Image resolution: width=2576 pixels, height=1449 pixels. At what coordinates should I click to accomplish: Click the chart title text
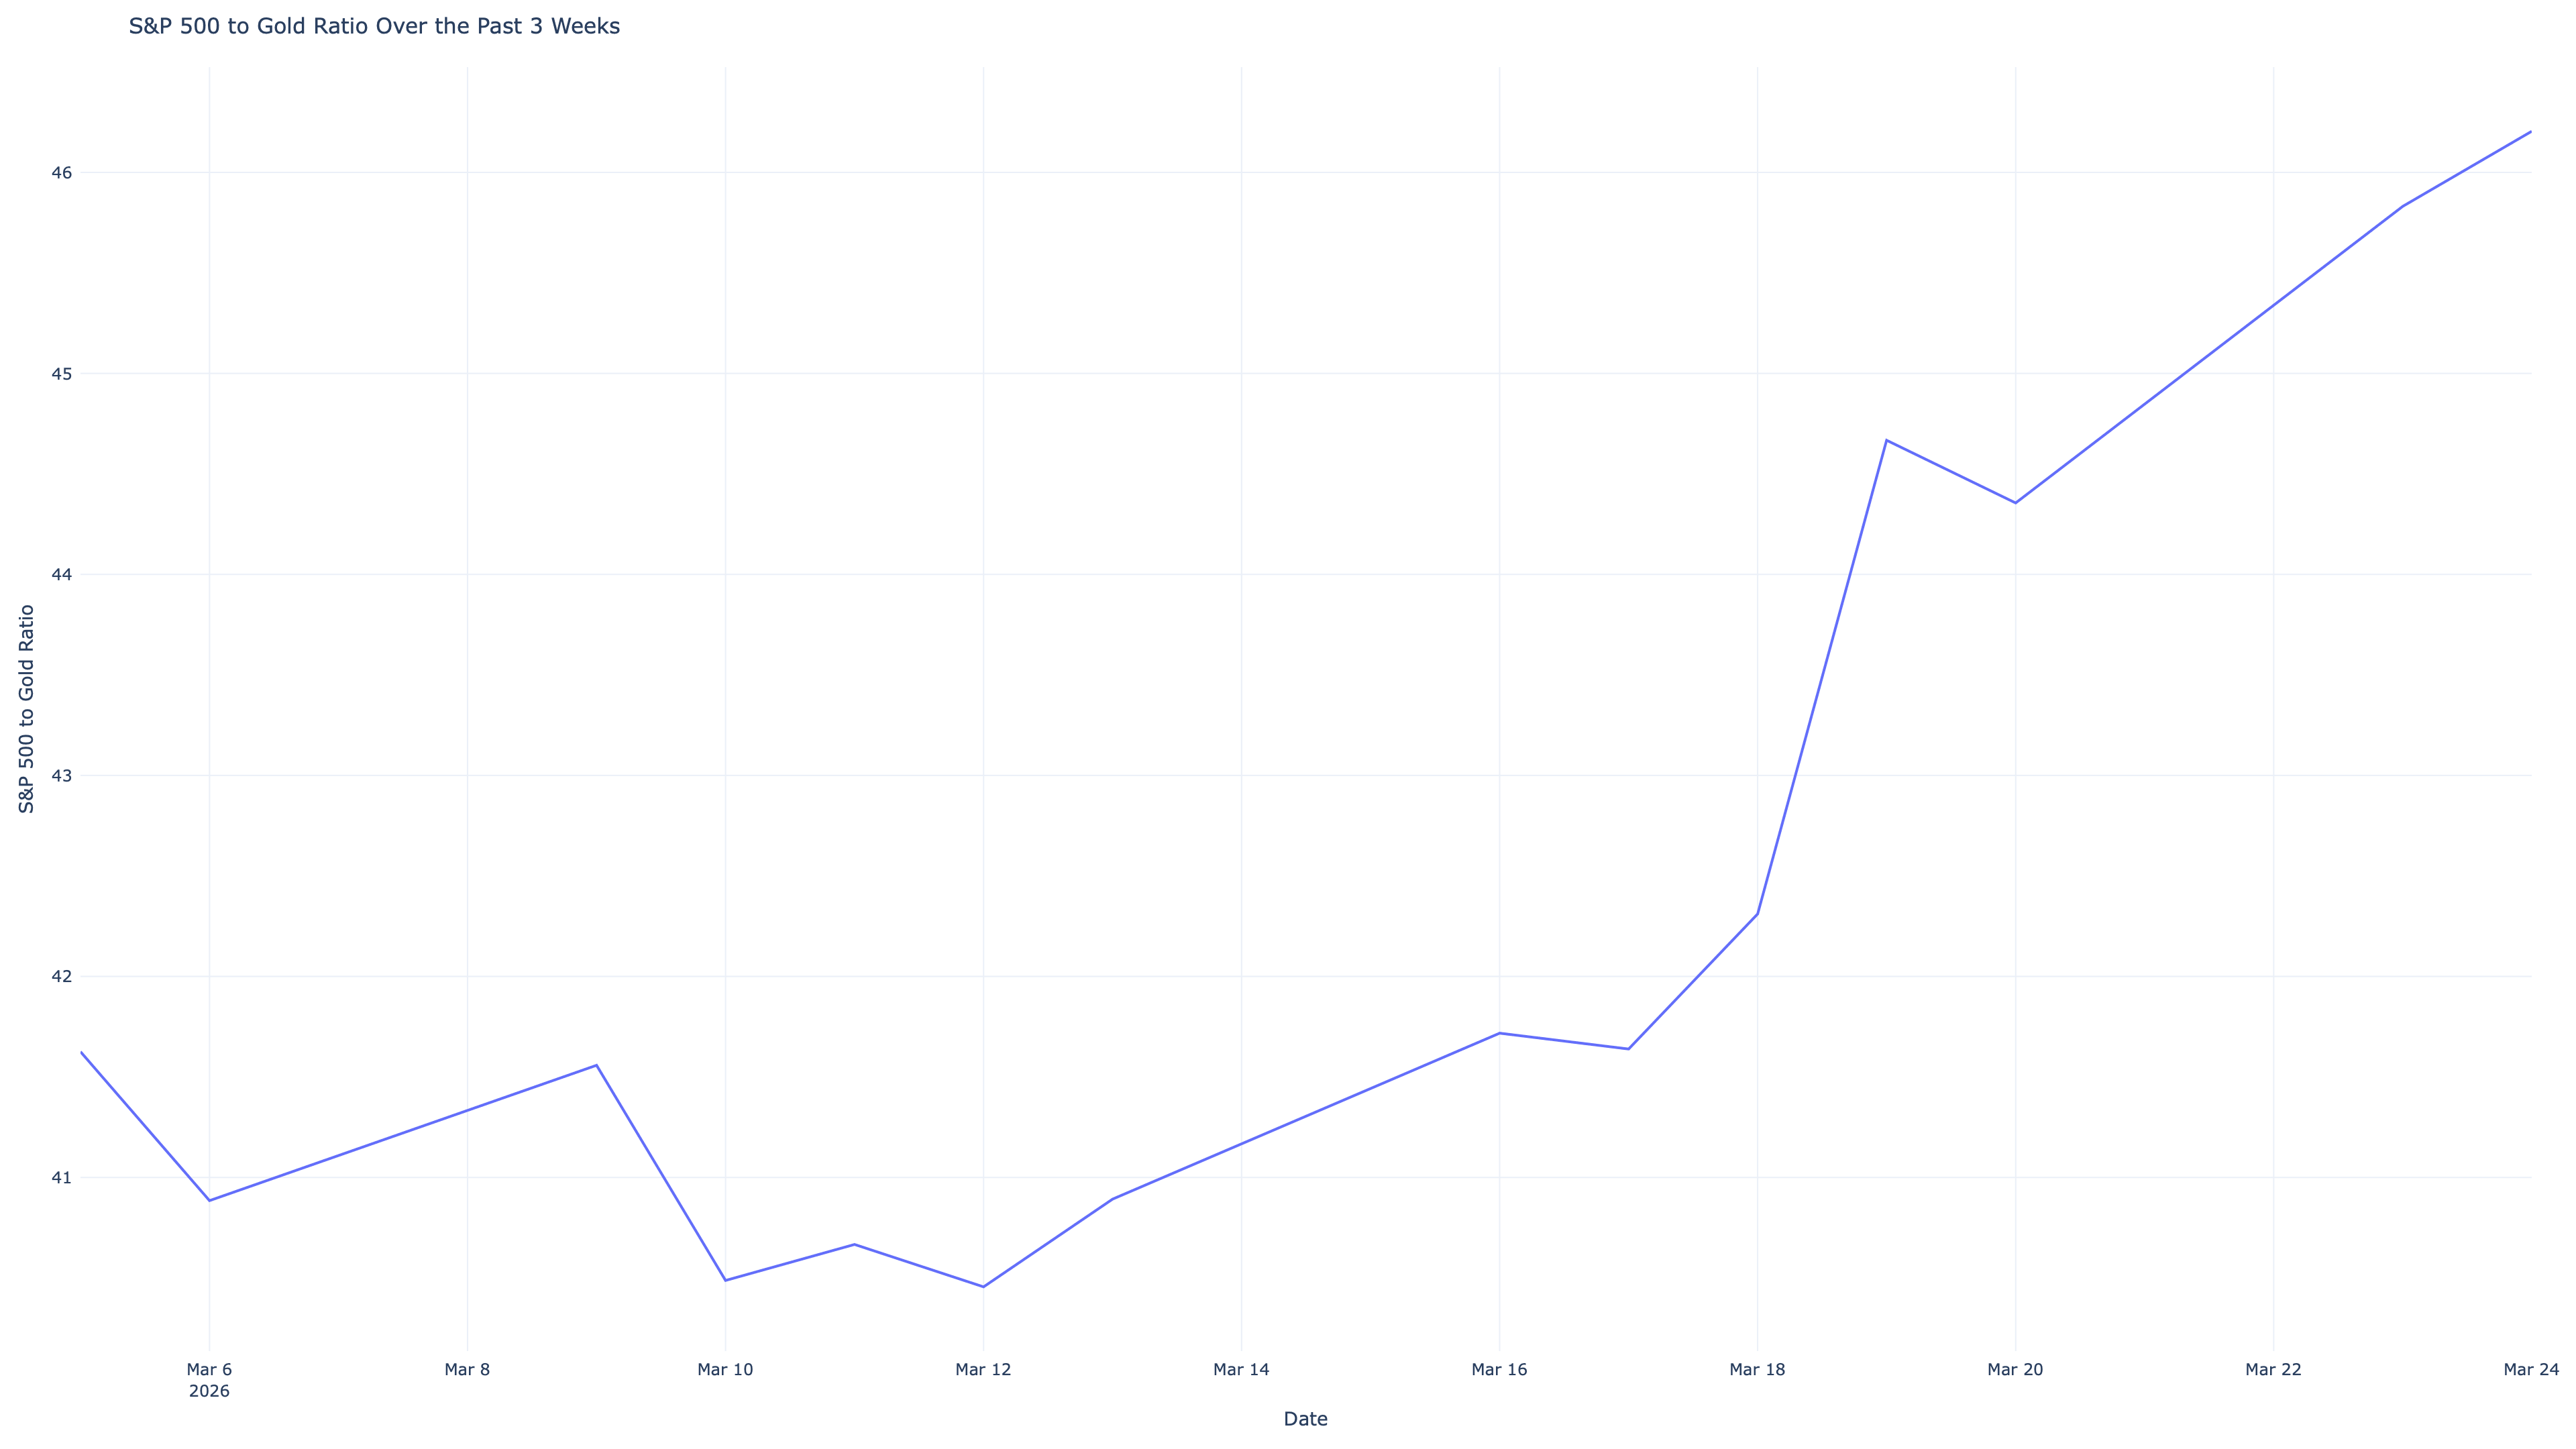point(374,27)
